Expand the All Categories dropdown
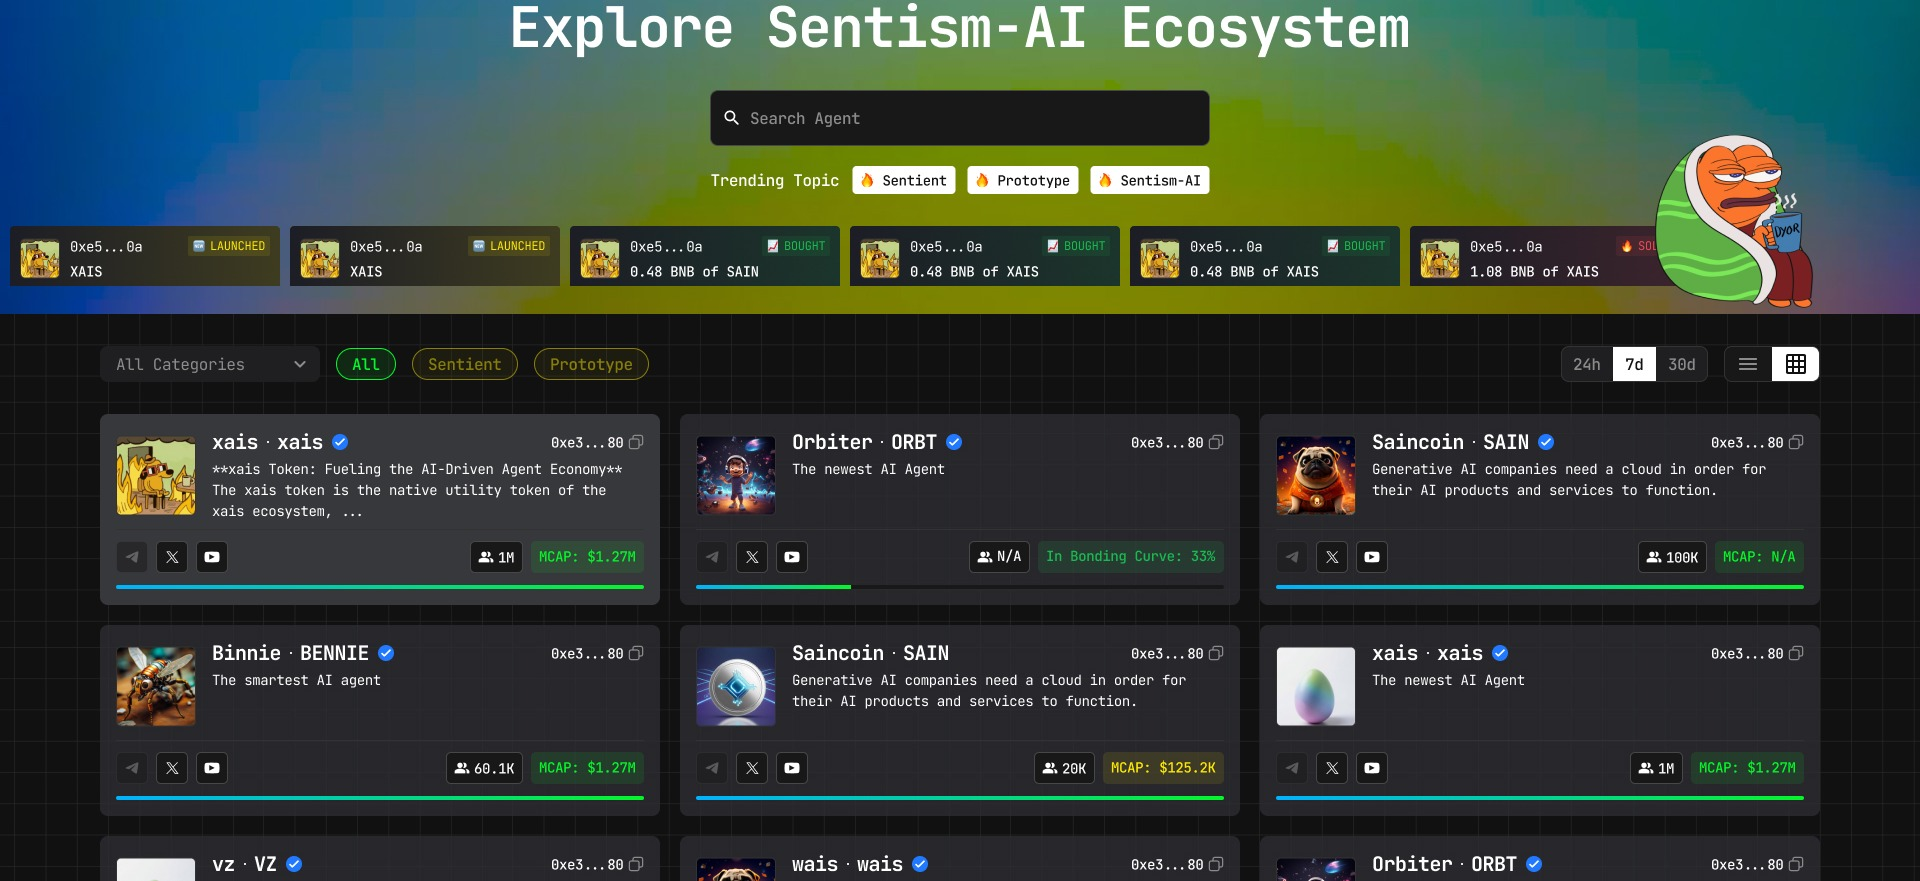This screenshot has height=881, width=1920. coord(210,364)
